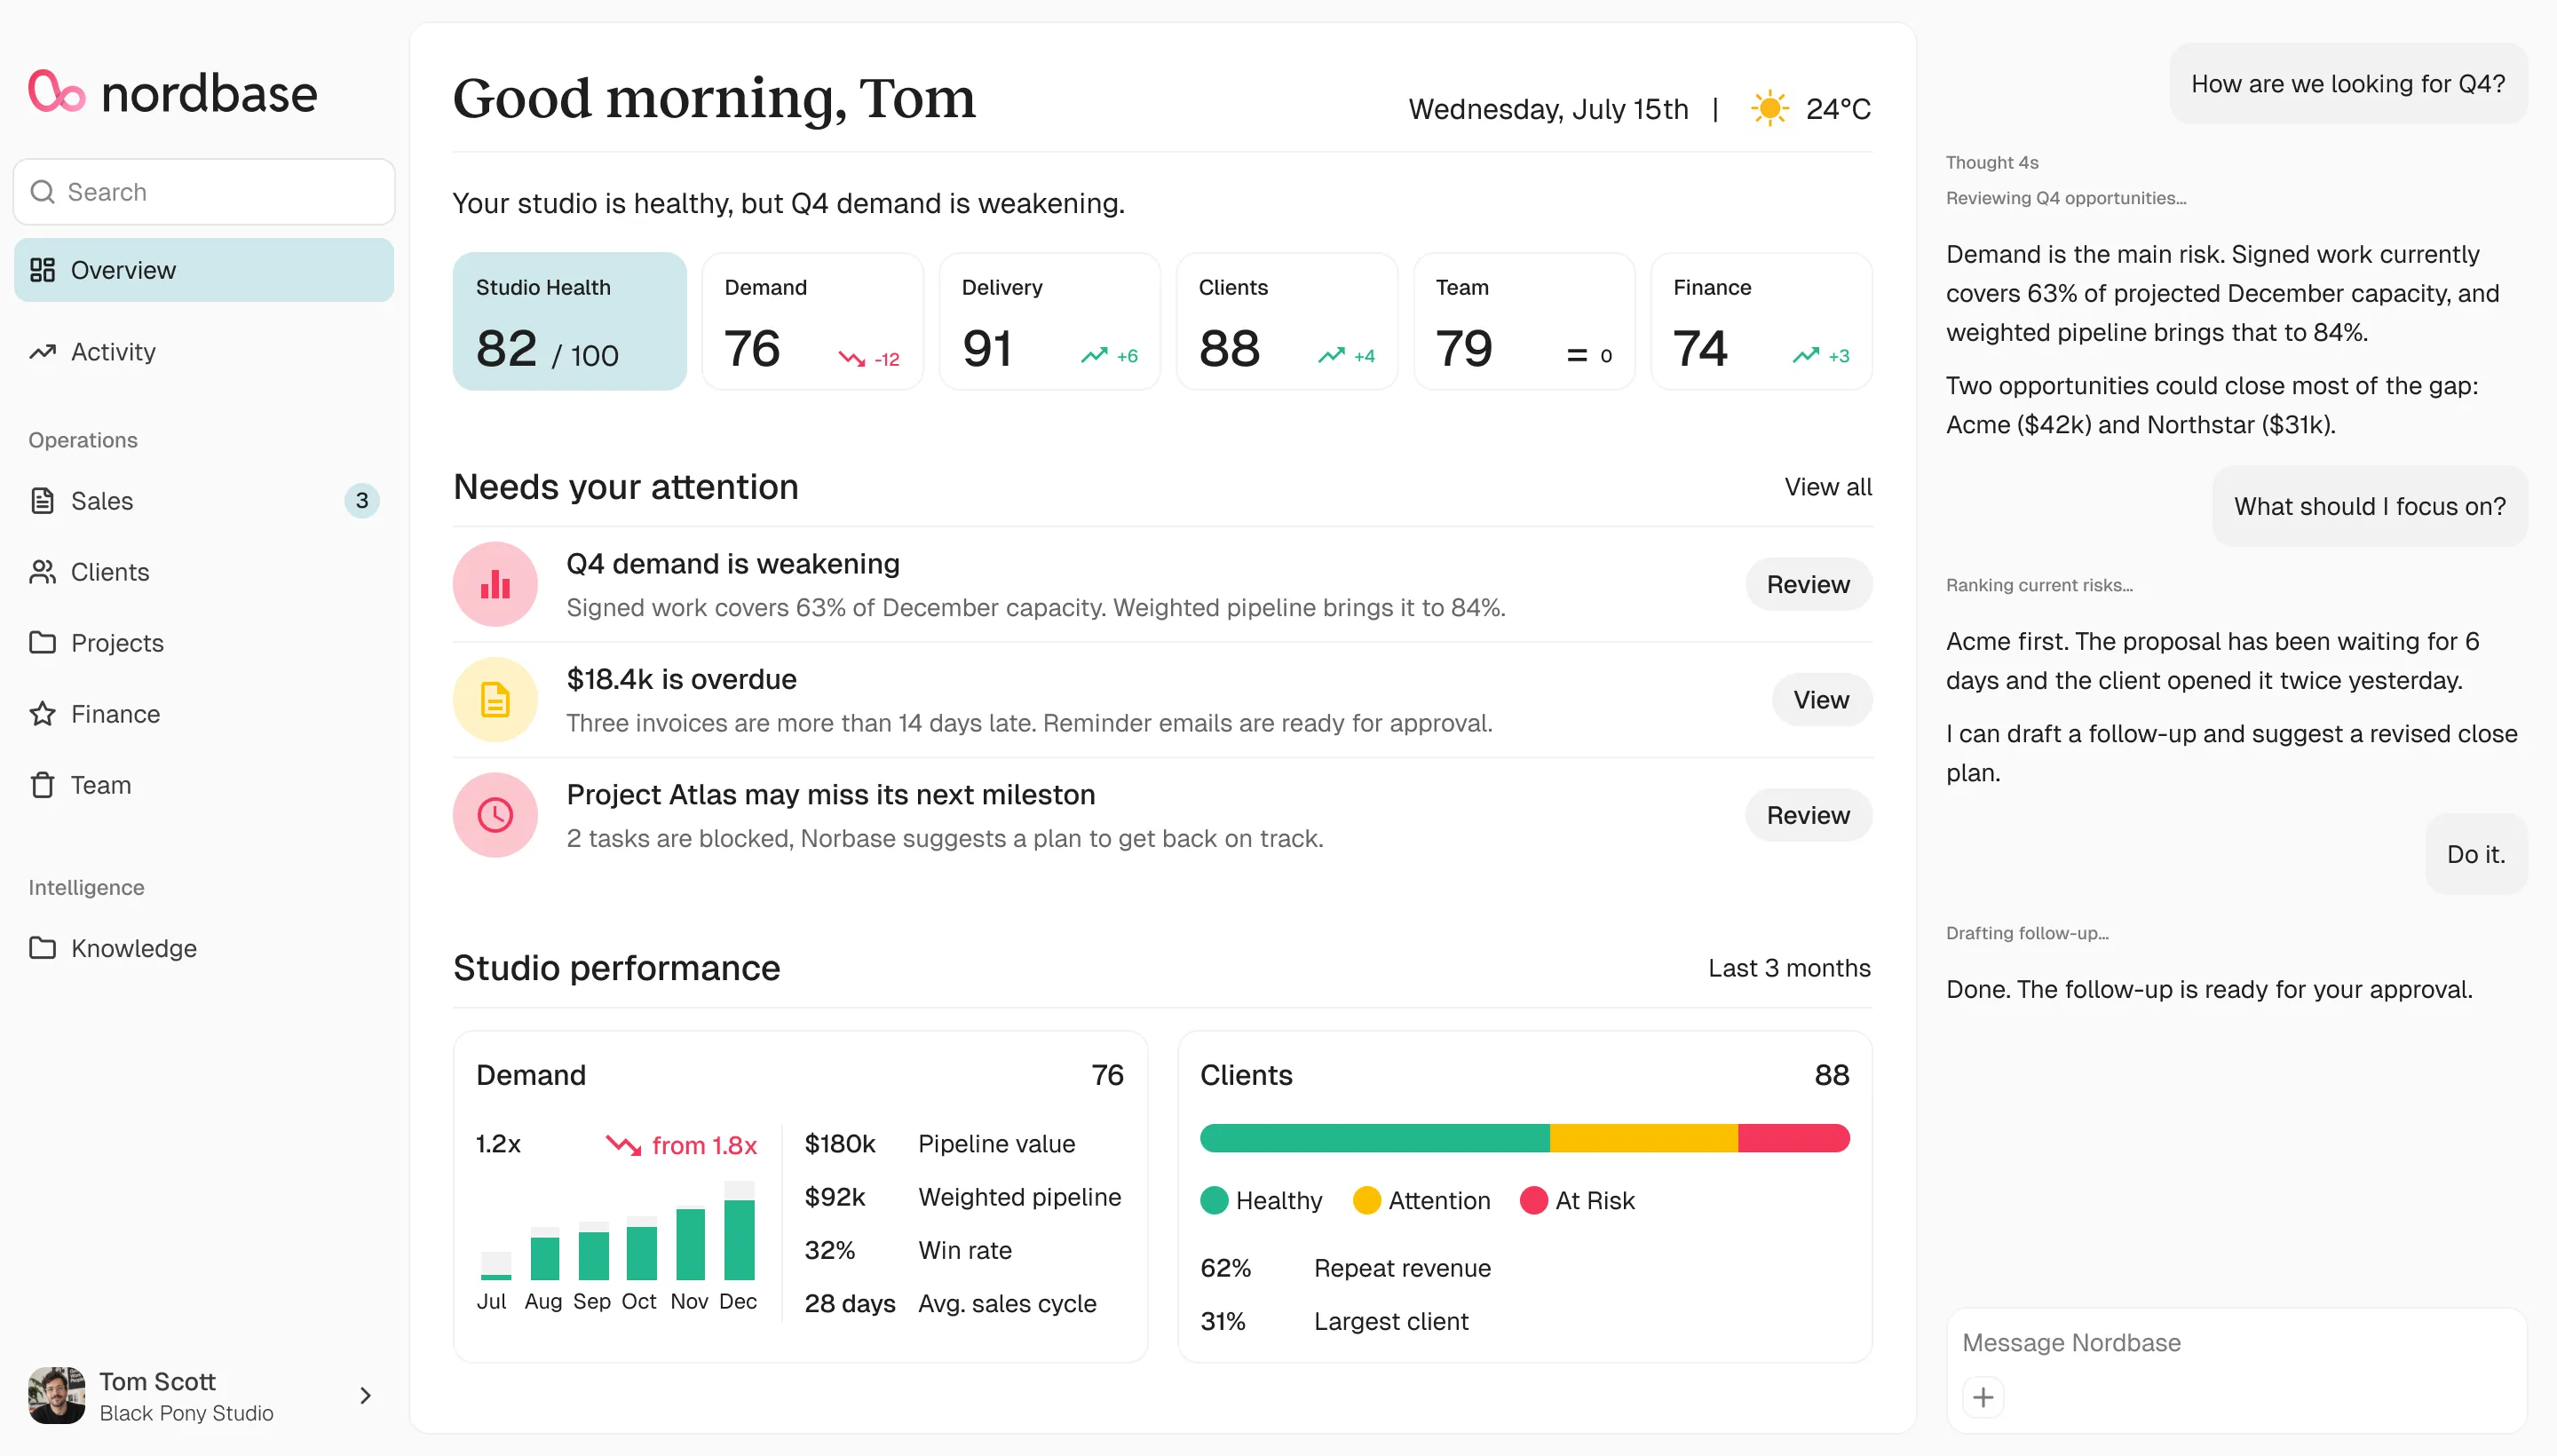Click View all in Needs your attention
2557x1456 pixels.
coord(1828,487)
